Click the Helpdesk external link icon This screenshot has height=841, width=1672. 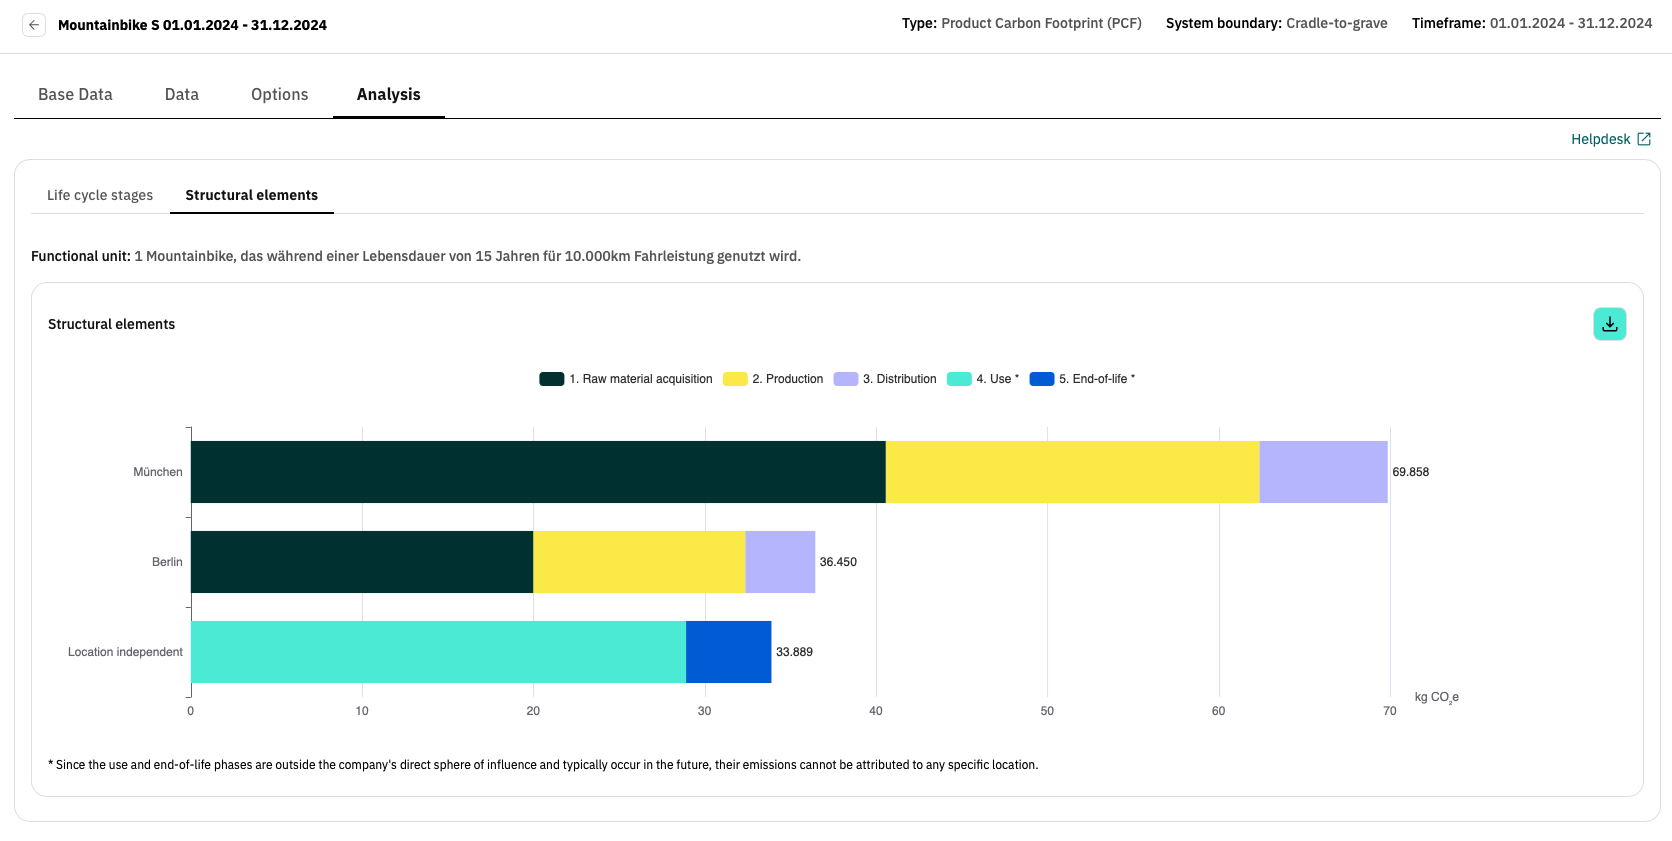click(x=1643, y=139)
